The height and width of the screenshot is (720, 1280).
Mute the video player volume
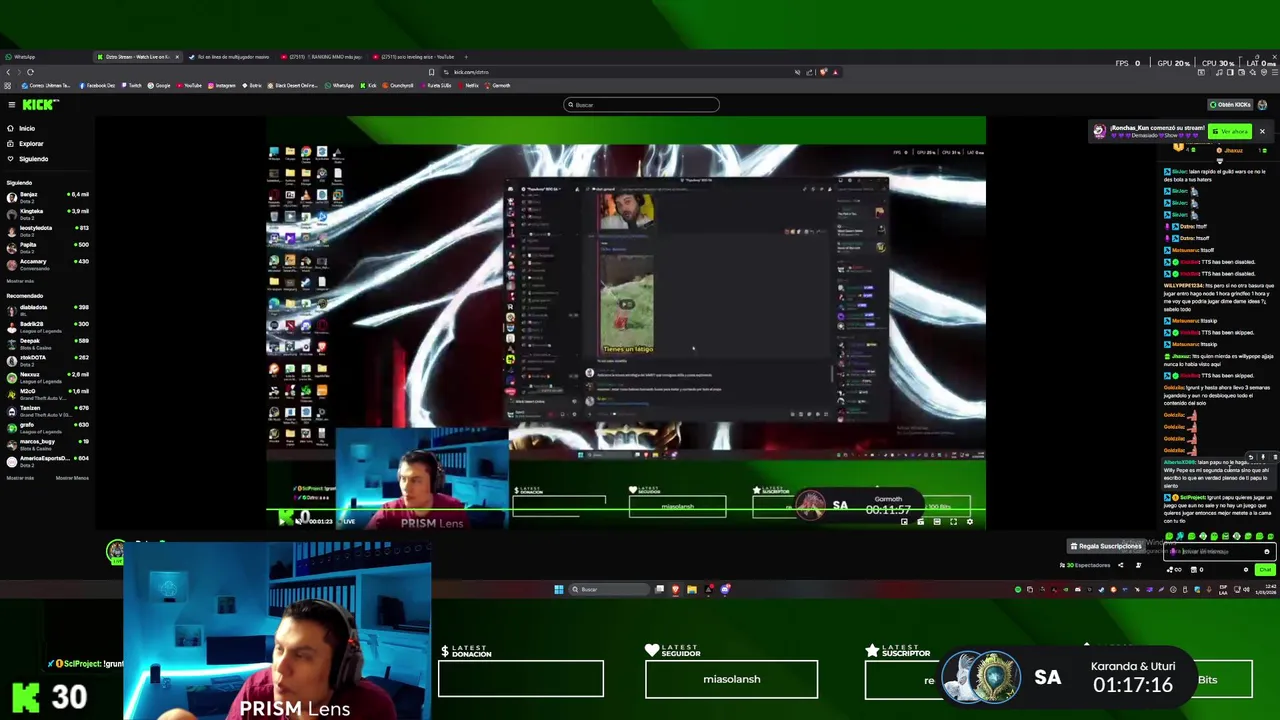300,521
